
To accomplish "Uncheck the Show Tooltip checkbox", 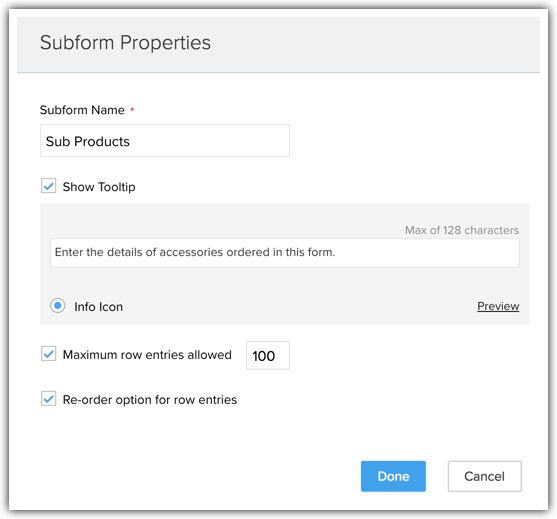I will (48, 186).
